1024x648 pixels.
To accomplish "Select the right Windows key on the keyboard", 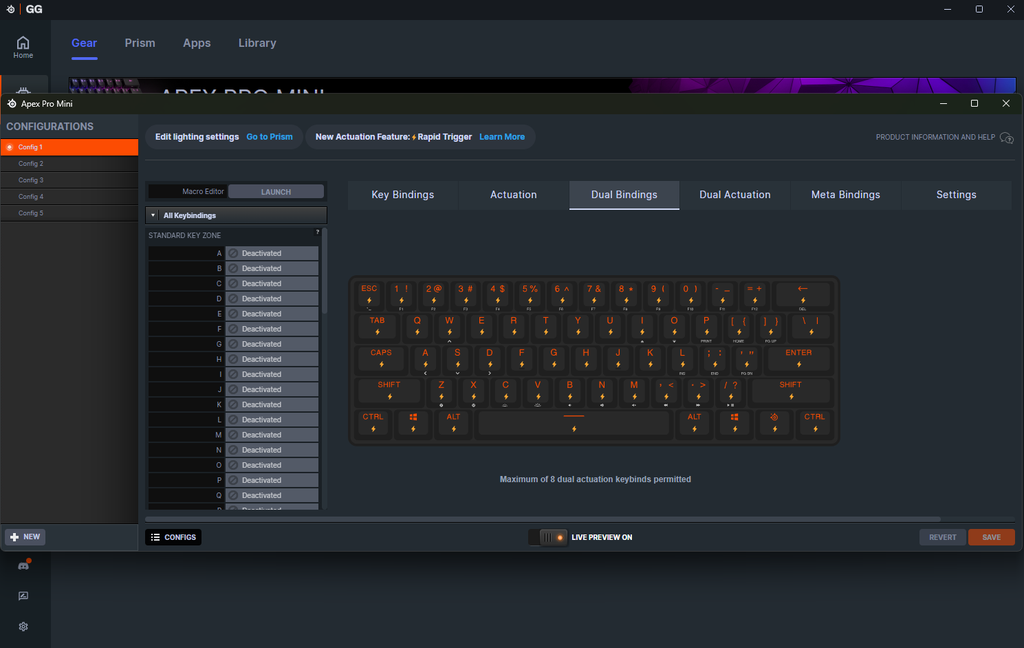I will pos(735,423).
